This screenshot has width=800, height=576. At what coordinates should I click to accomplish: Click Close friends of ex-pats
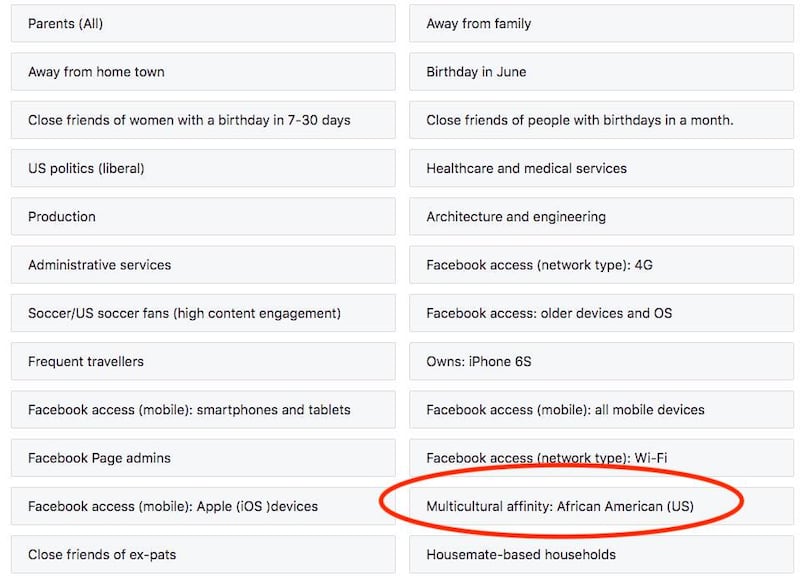coord(203,554)
